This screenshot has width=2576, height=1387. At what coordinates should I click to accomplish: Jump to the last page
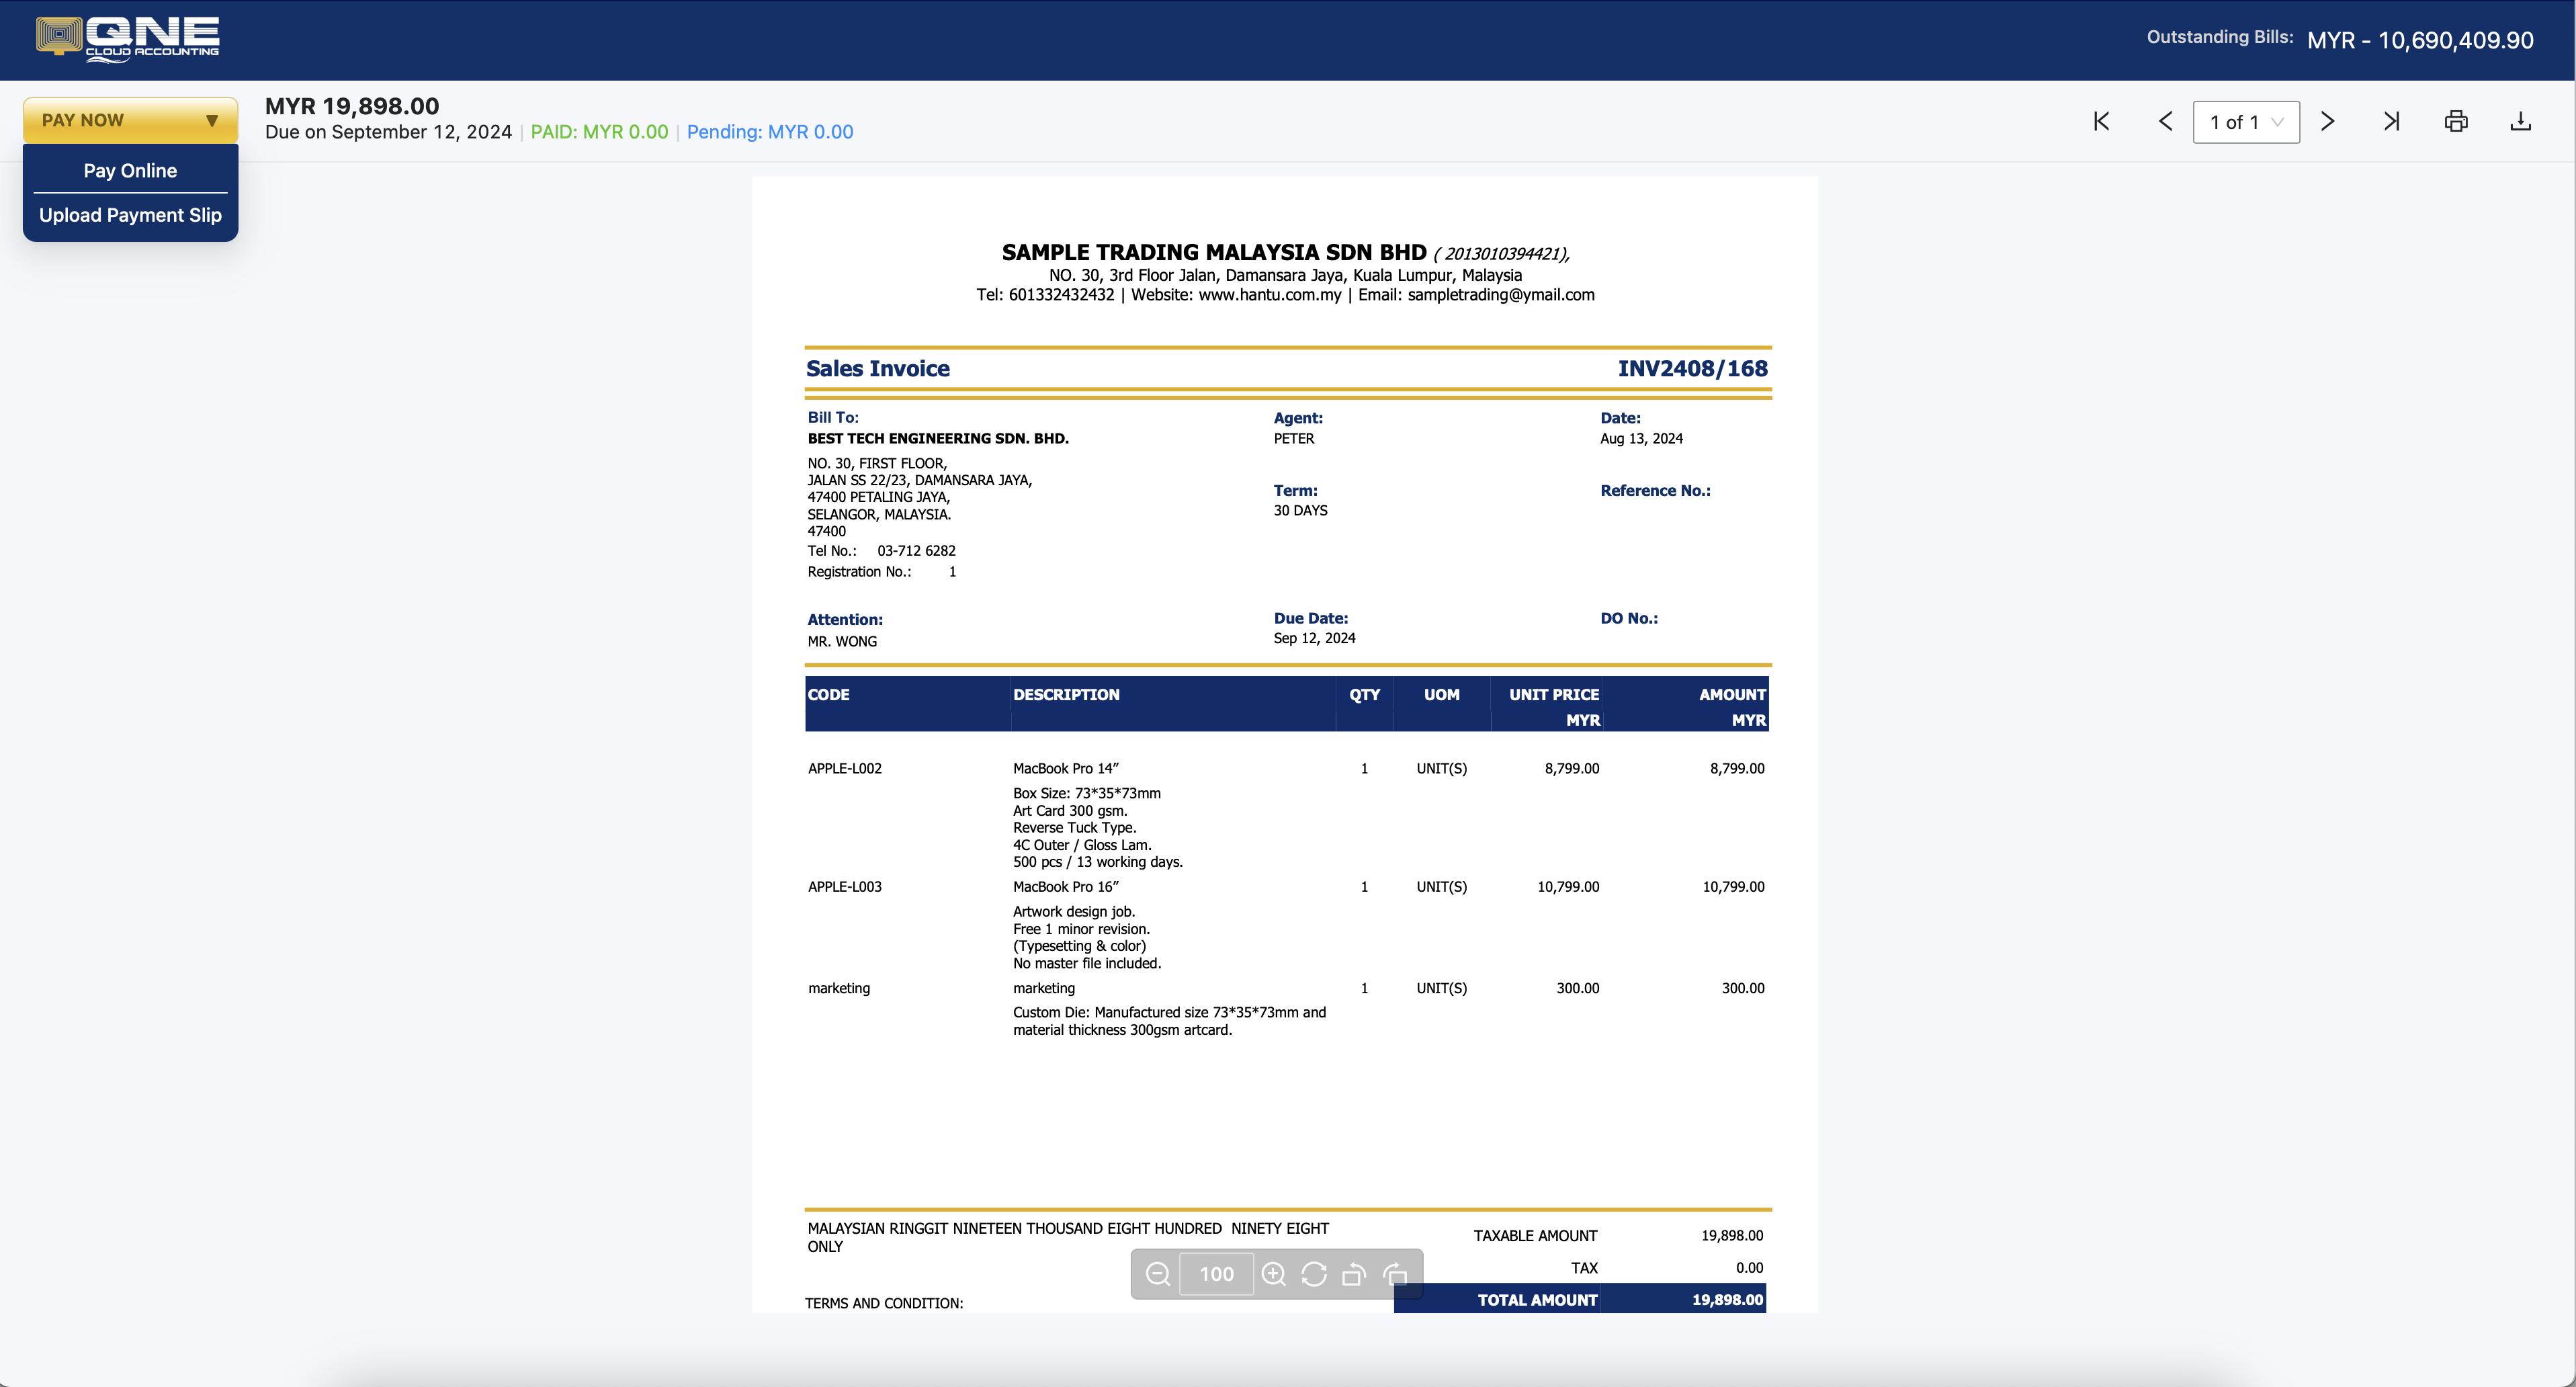point(2391,122)
